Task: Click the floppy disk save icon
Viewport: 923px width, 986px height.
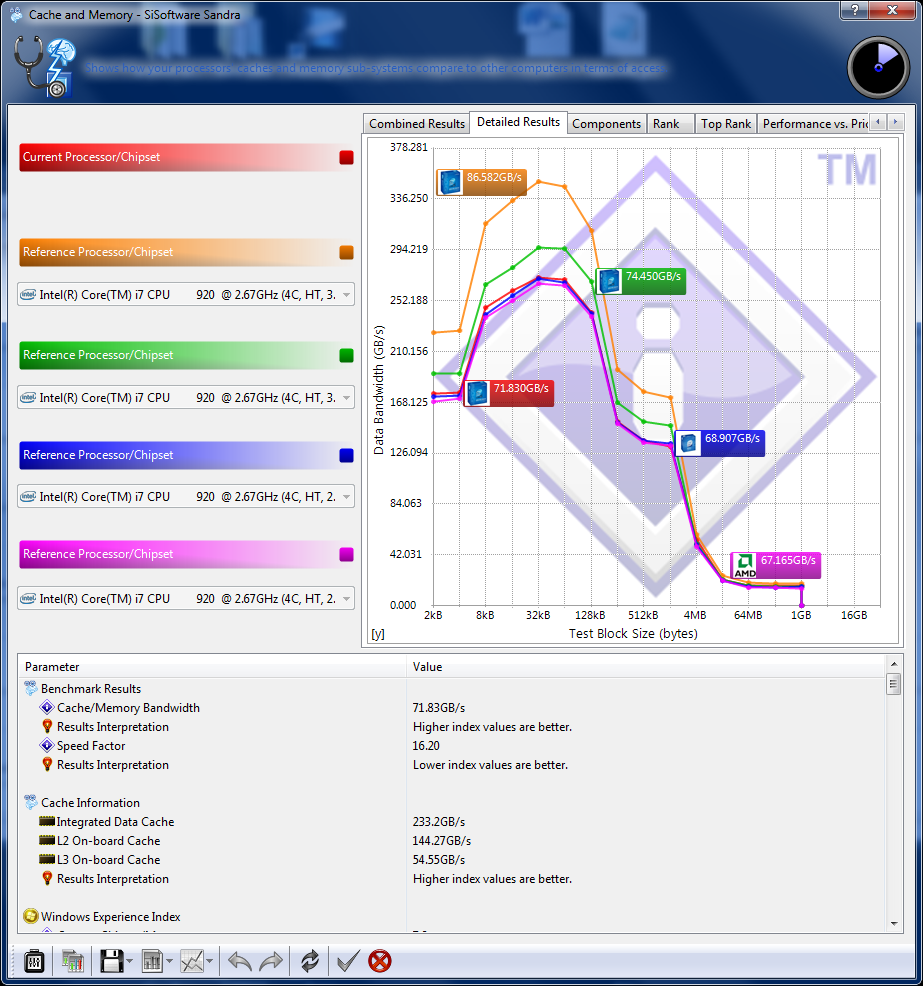Action: tap(112, 961)
